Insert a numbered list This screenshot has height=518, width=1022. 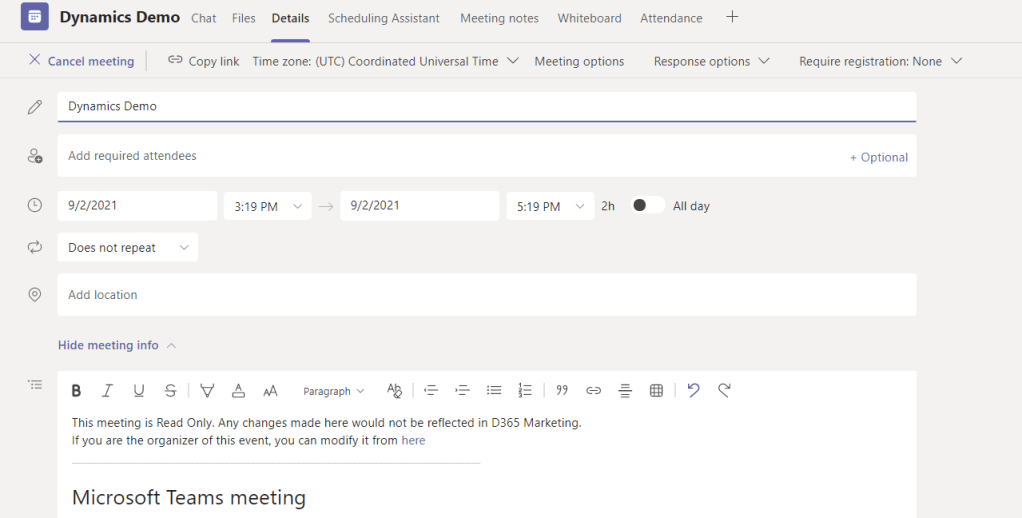(x=525, y=391)
